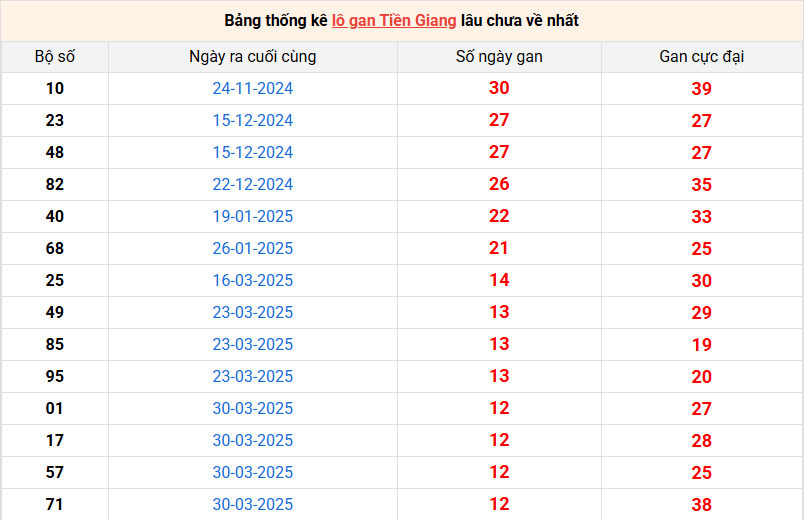Select number 71 in Bộ số column
This screenshot has width=804, height=520.
pos(54,504)
